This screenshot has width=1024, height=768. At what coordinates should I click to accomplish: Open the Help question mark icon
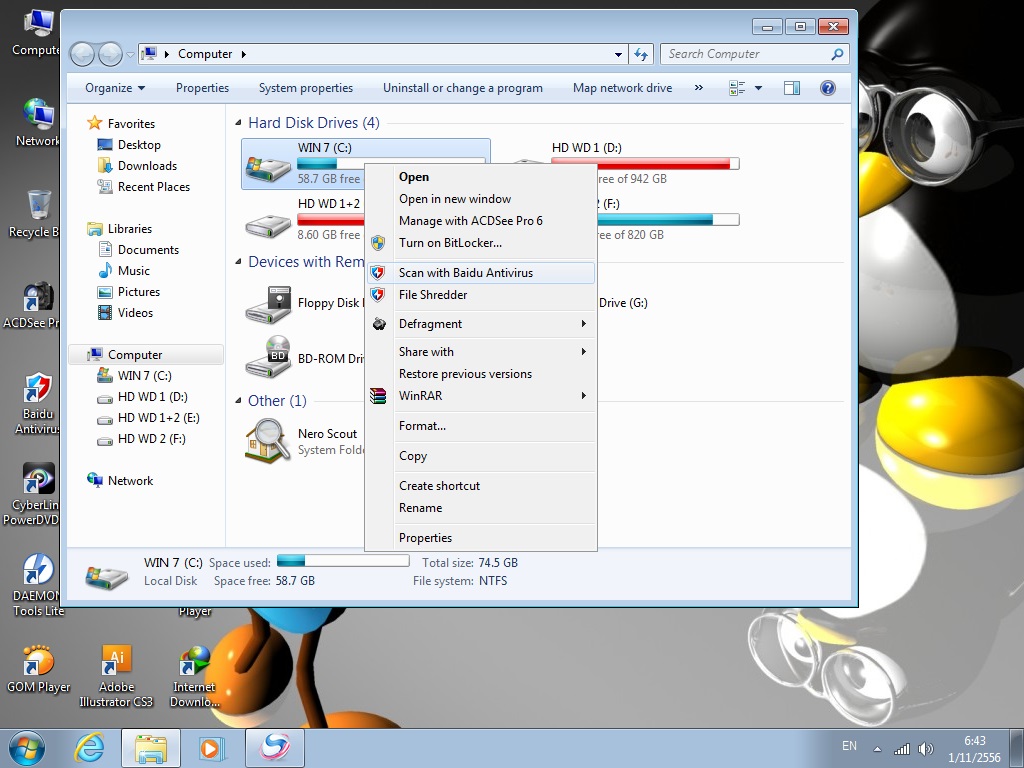coord(827,88)
